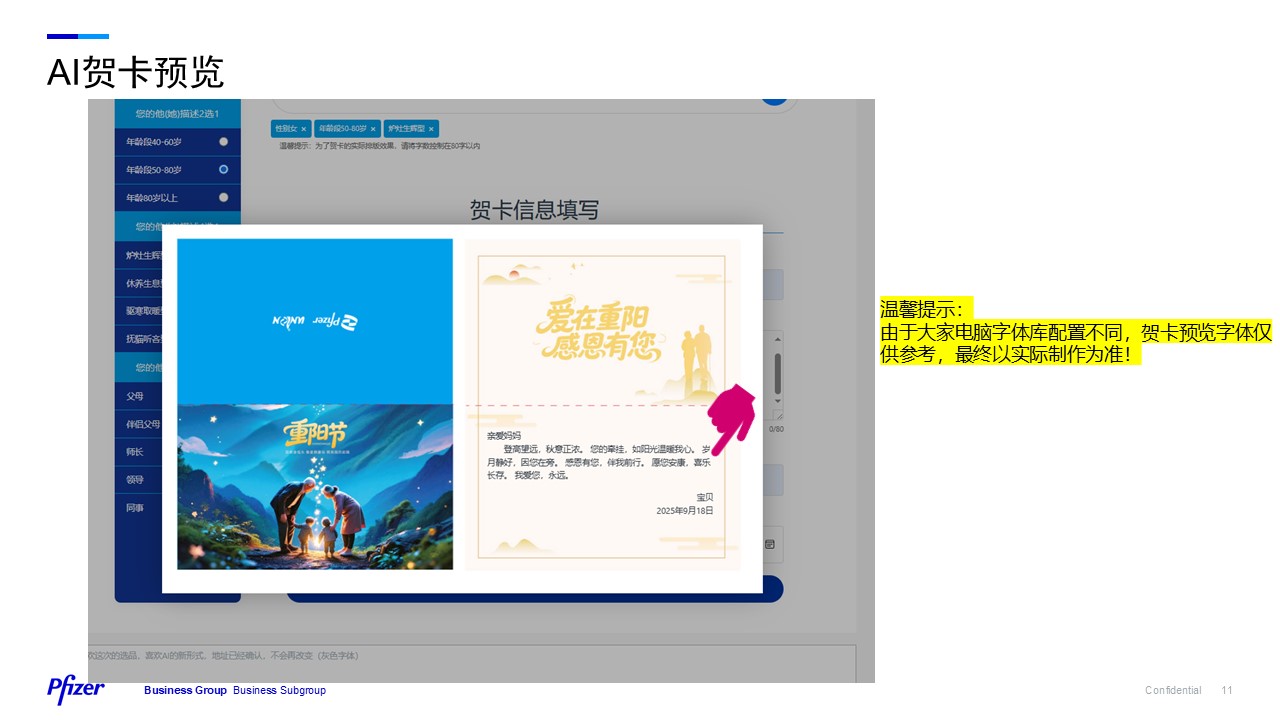Expand the 您的他(她)描述2选1 section header
Viewport: 1280px width, 720px height.
[177, 113]
